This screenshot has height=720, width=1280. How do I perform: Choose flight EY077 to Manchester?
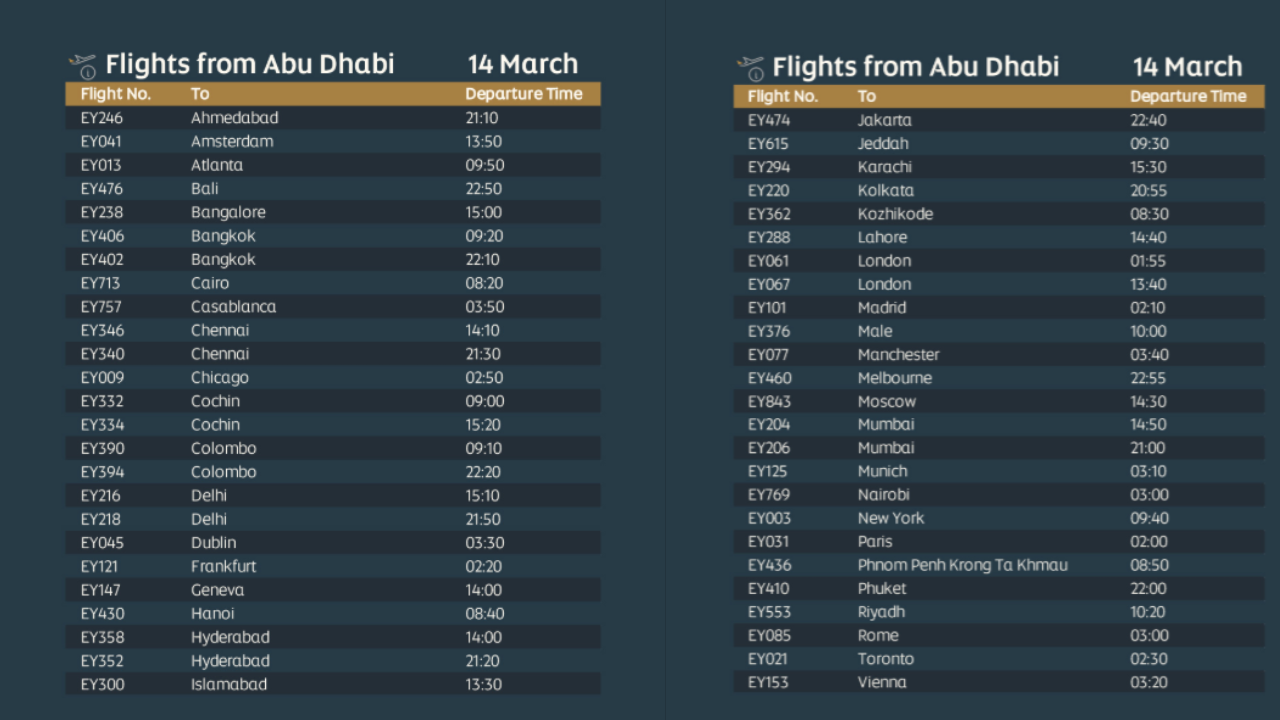coord(768,355)
